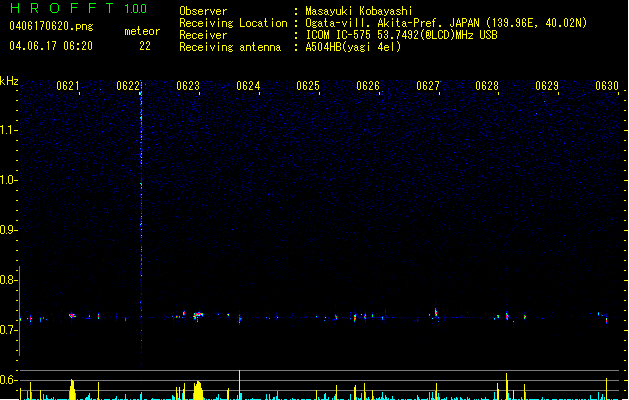
Task: Click the 'Observer' field label
Action: click(203, 11)
